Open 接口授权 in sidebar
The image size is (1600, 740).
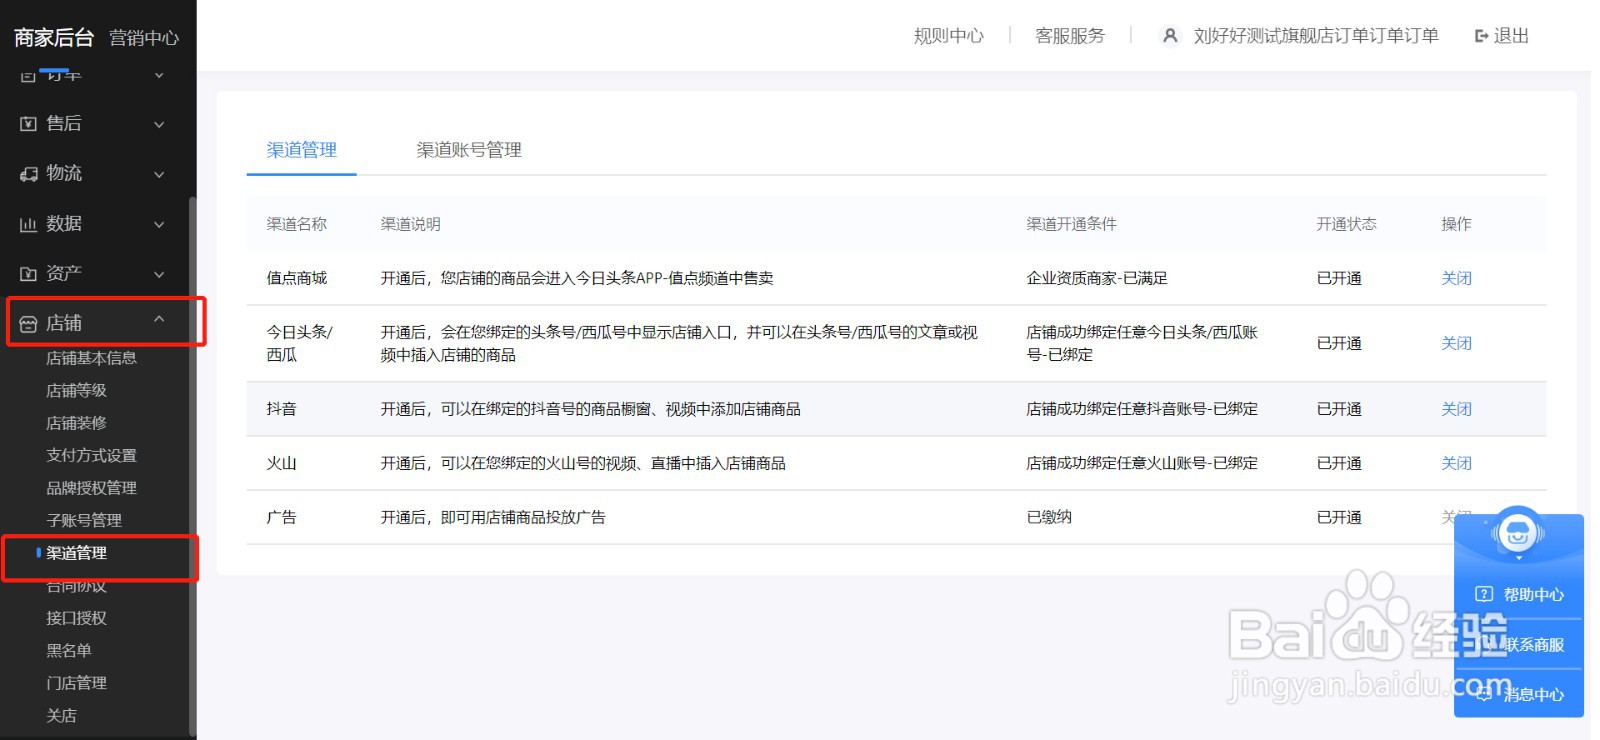tap(76, 618)
